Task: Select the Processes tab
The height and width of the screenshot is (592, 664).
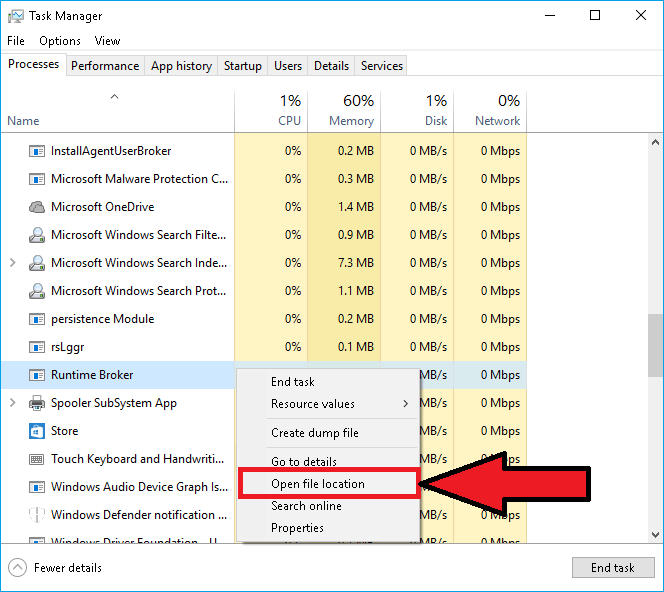Action: point(33,64)
